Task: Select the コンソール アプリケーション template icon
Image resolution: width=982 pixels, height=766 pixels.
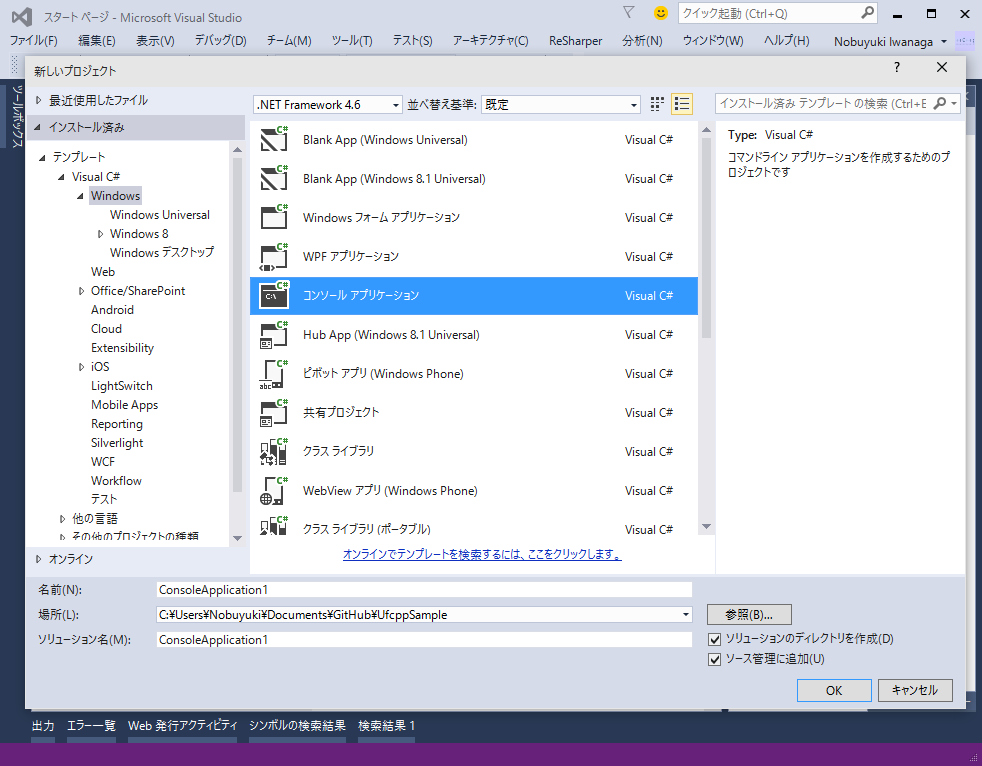Action: coord(274,295)
